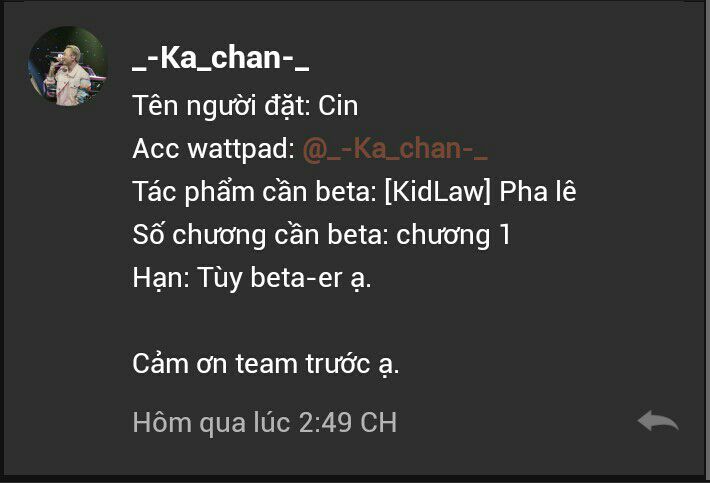Tap the value chương 1

[454, 235]
